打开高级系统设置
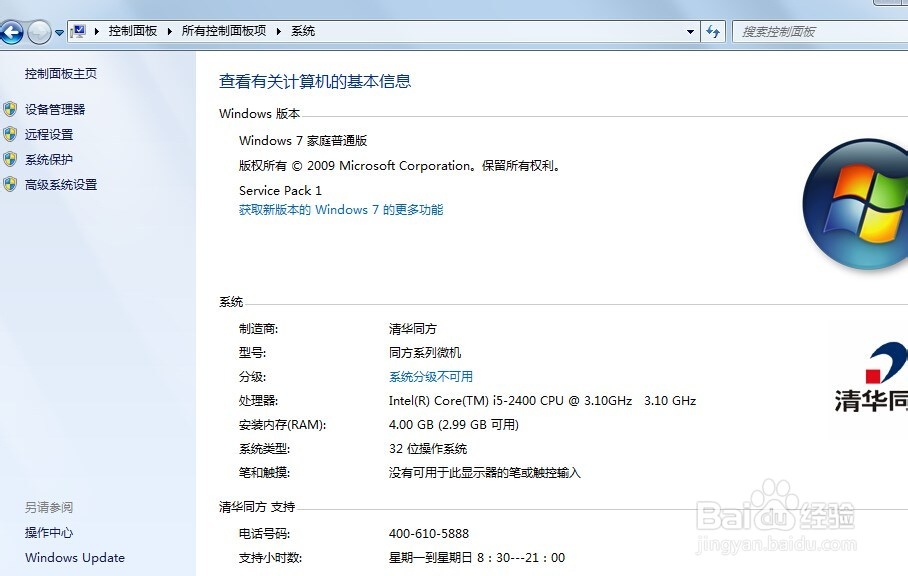The width and height of the screenshot is (908, 576). click(62, 185)
